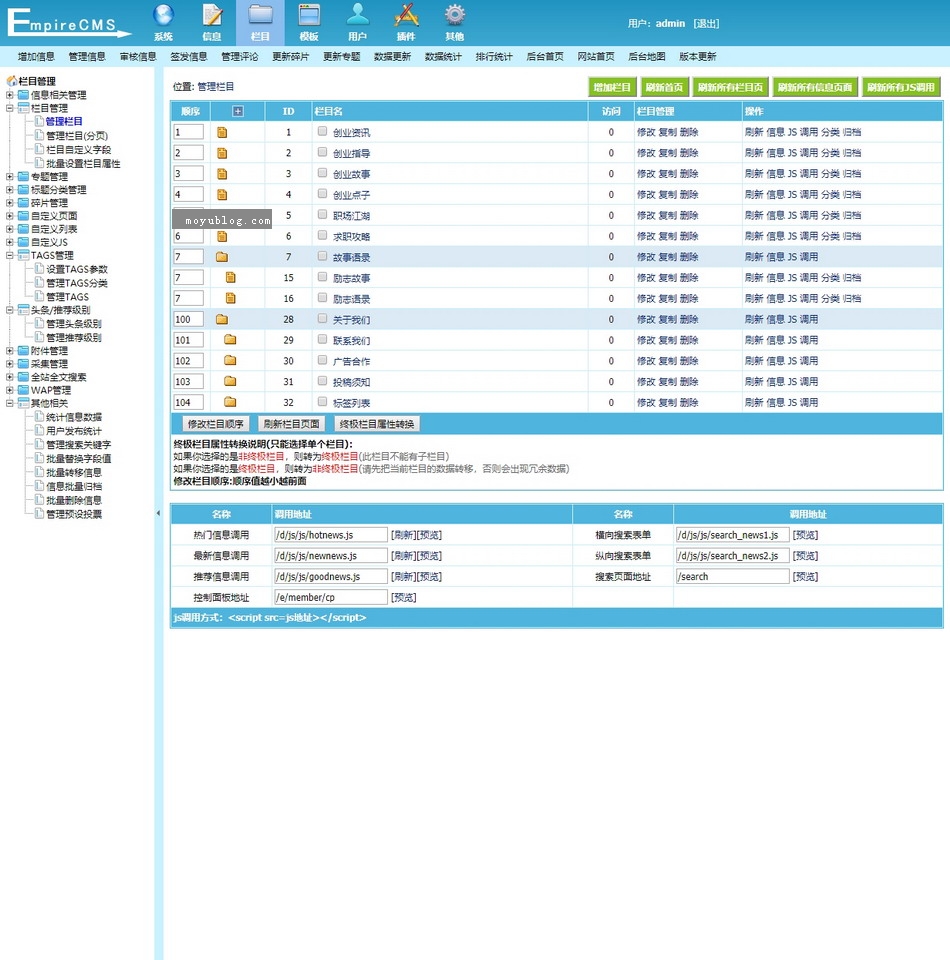Click the 修改栏目顺序 button
Screen dimensions: 950x960
pyautogui.click(x=215, y=424)
